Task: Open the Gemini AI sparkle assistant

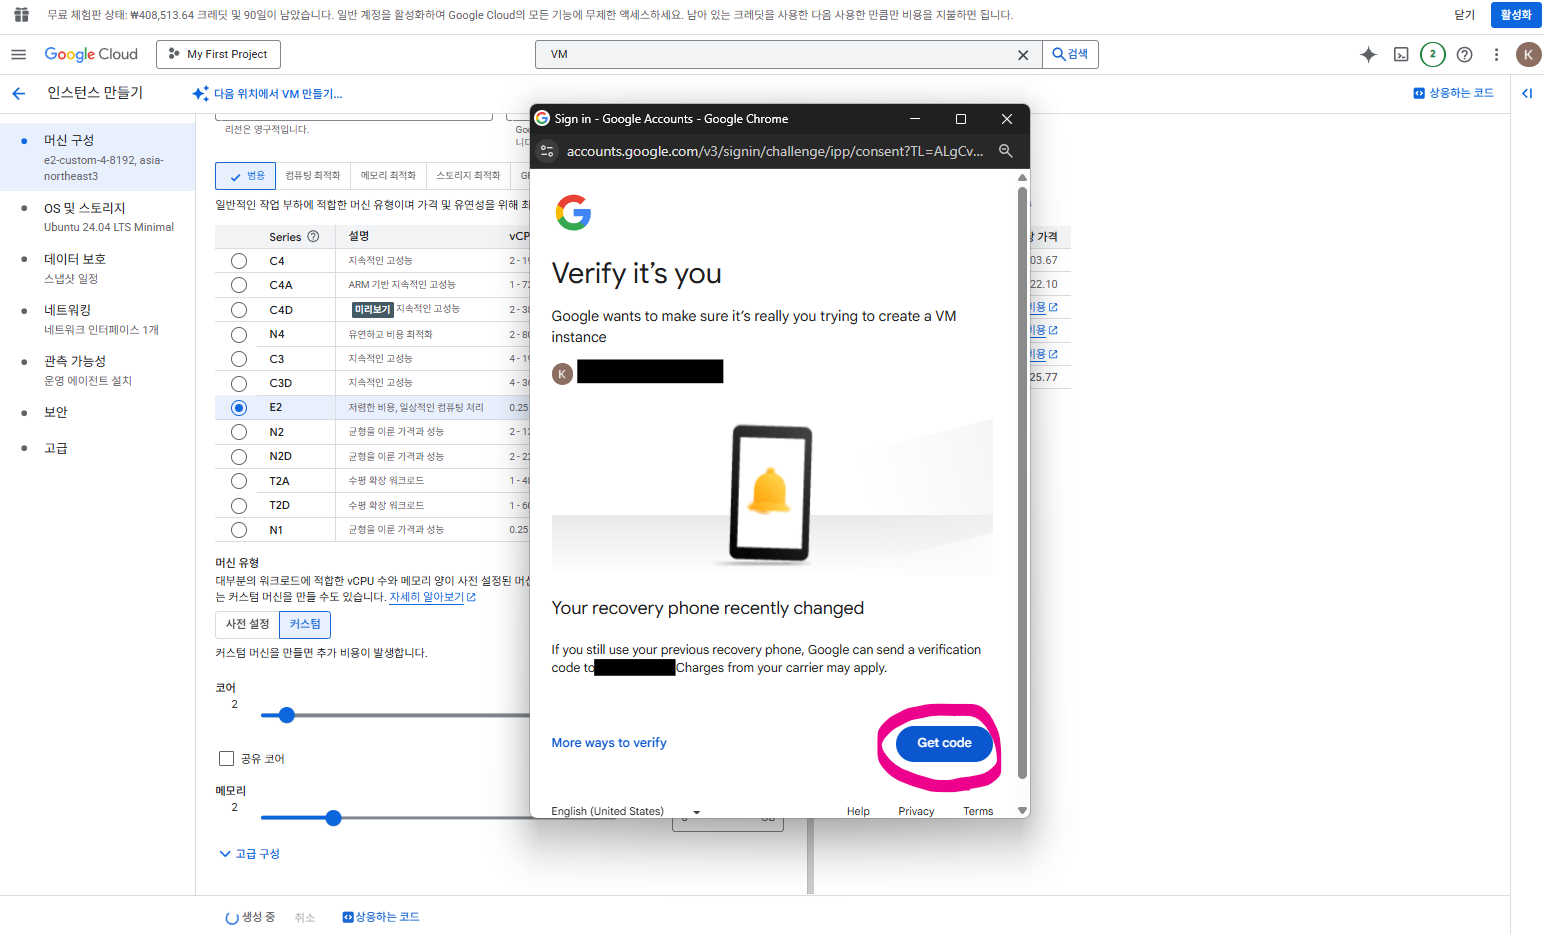Action: tap(1368, 54)
